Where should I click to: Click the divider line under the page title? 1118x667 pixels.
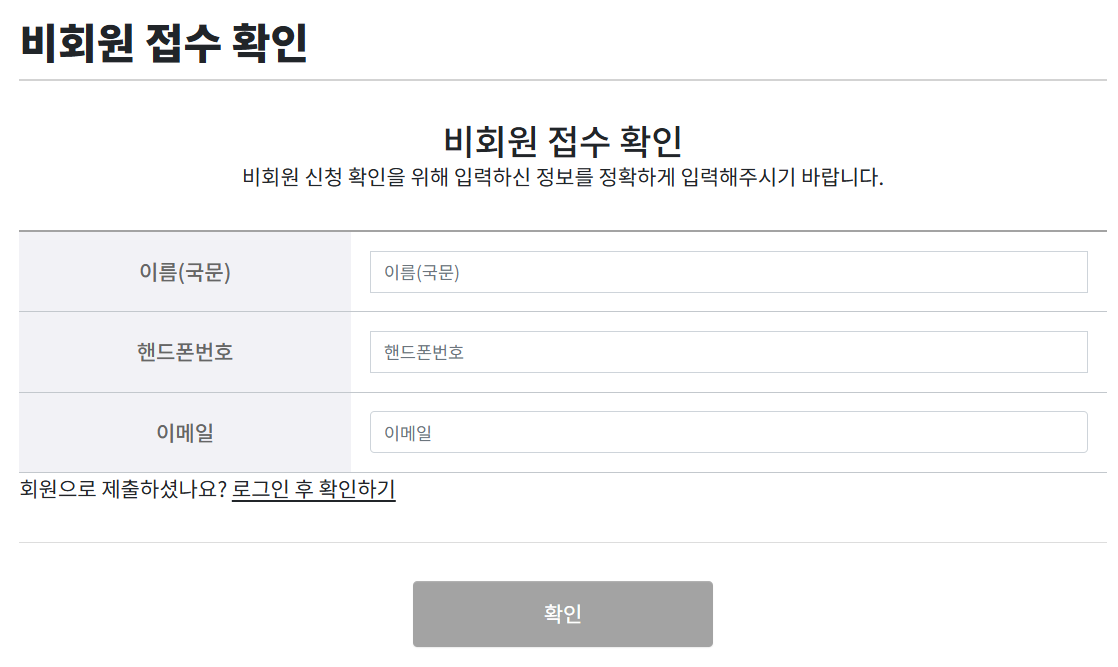pyautogui.click(x=562, y=80)
